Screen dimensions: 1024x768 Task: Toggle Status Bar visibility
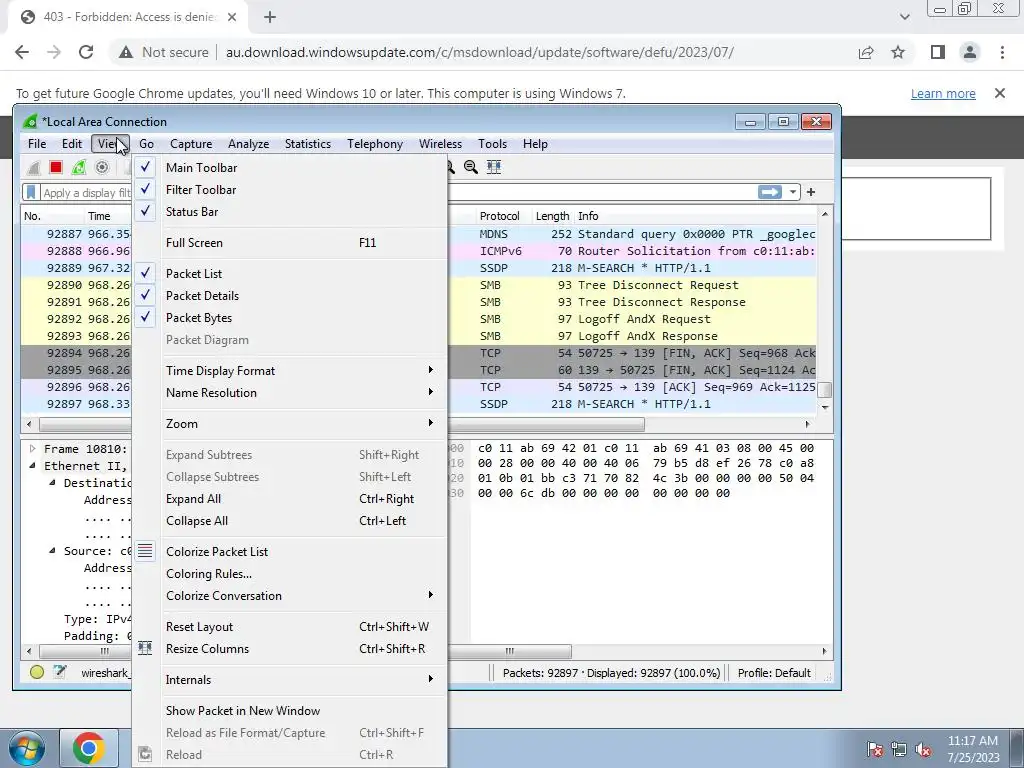click(x=290, y=212)
